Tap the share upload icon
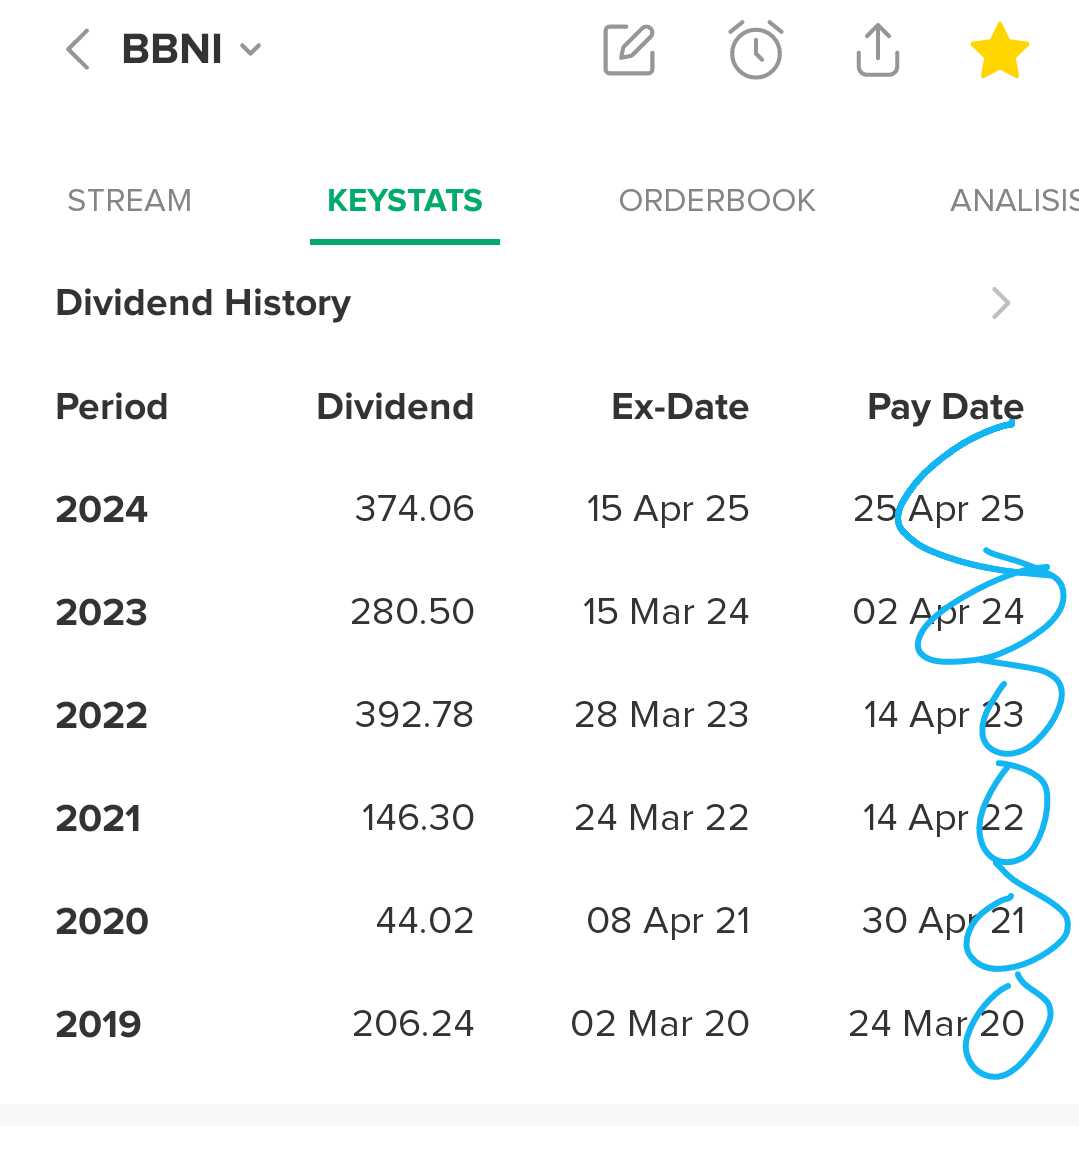 click(x=877, y=50)
